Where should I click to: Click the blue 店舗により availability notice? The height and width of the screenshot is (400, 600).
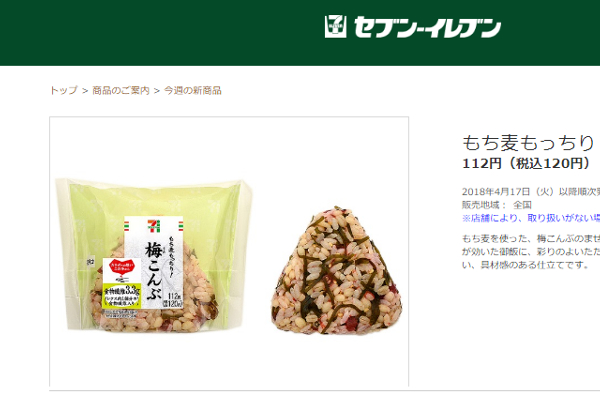[531, 218]
